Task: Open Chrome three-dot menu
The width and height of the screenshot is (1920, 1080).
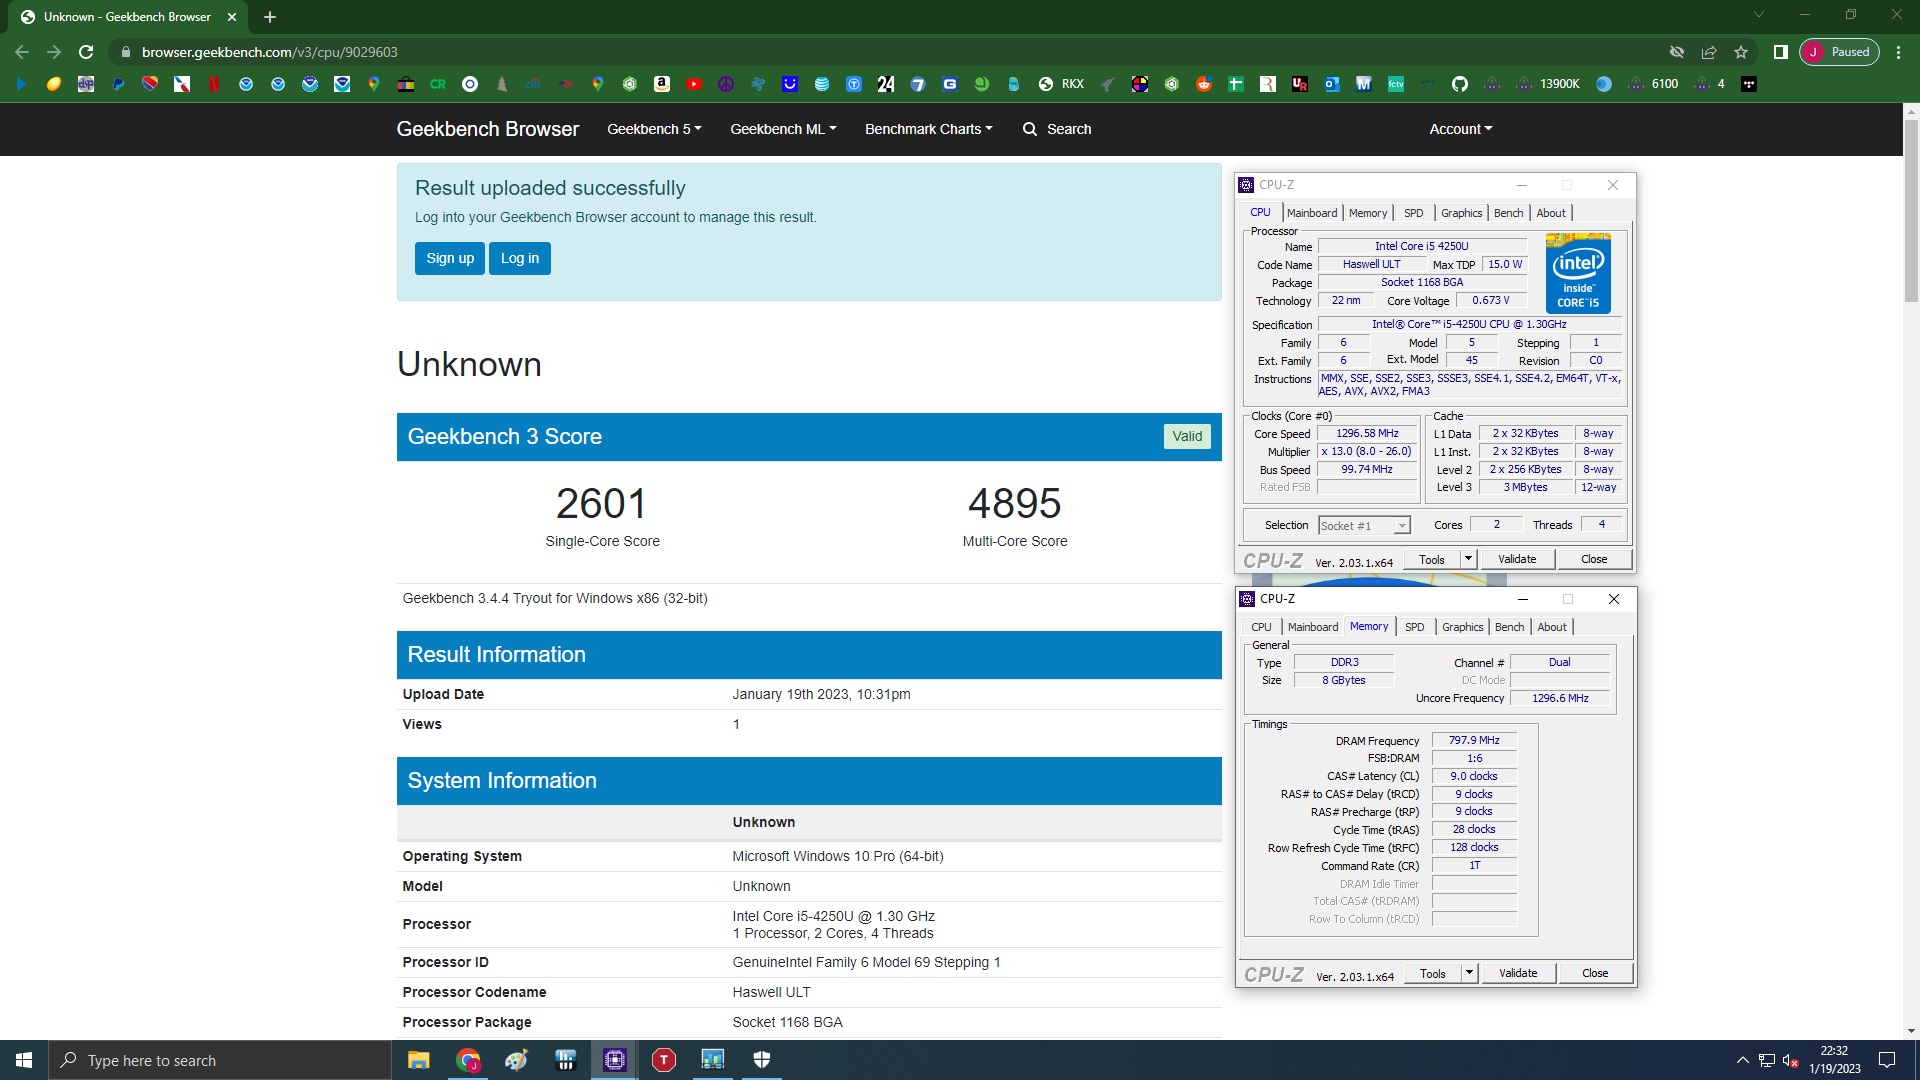Action: pyautogui.click(x=1898, y=52)
